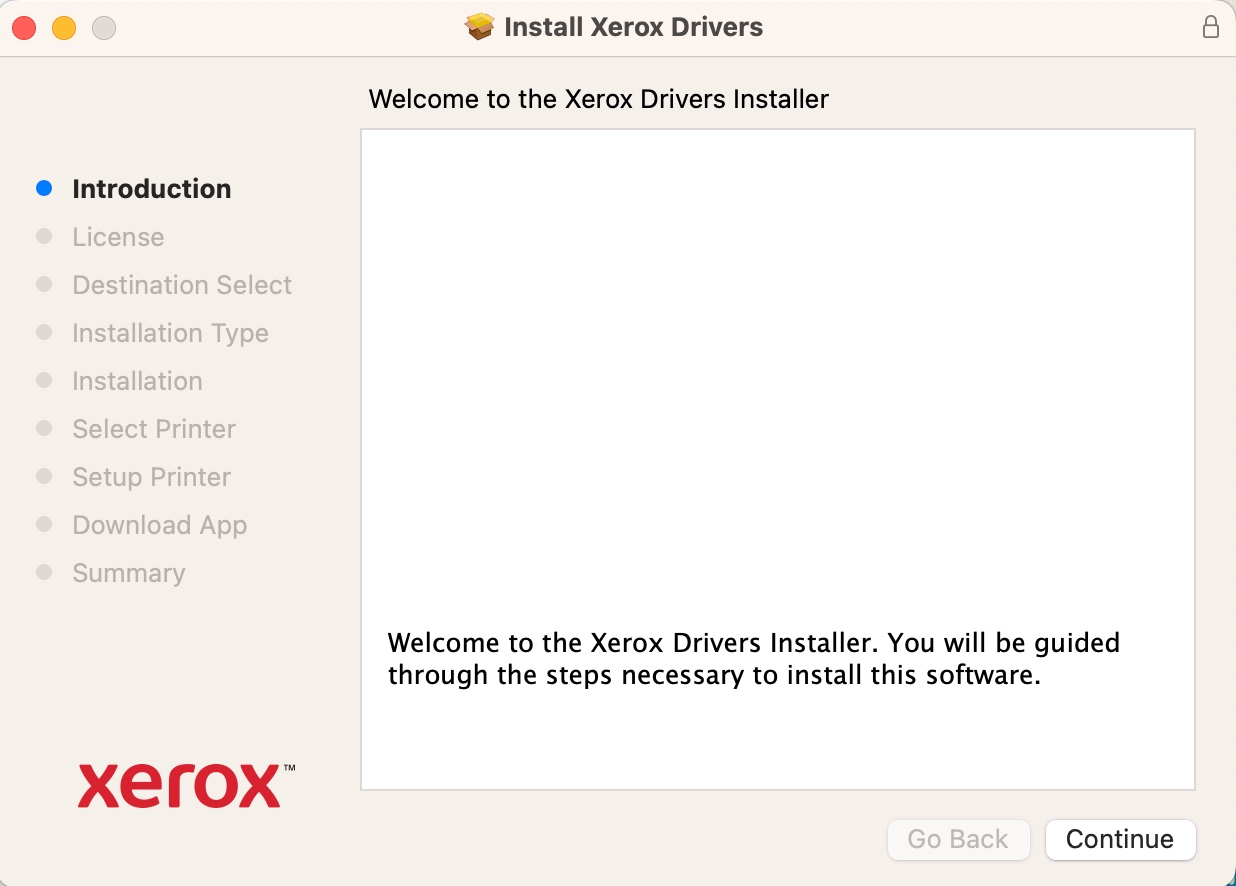Click the yellow minimize traffic light button

(64, 29)
